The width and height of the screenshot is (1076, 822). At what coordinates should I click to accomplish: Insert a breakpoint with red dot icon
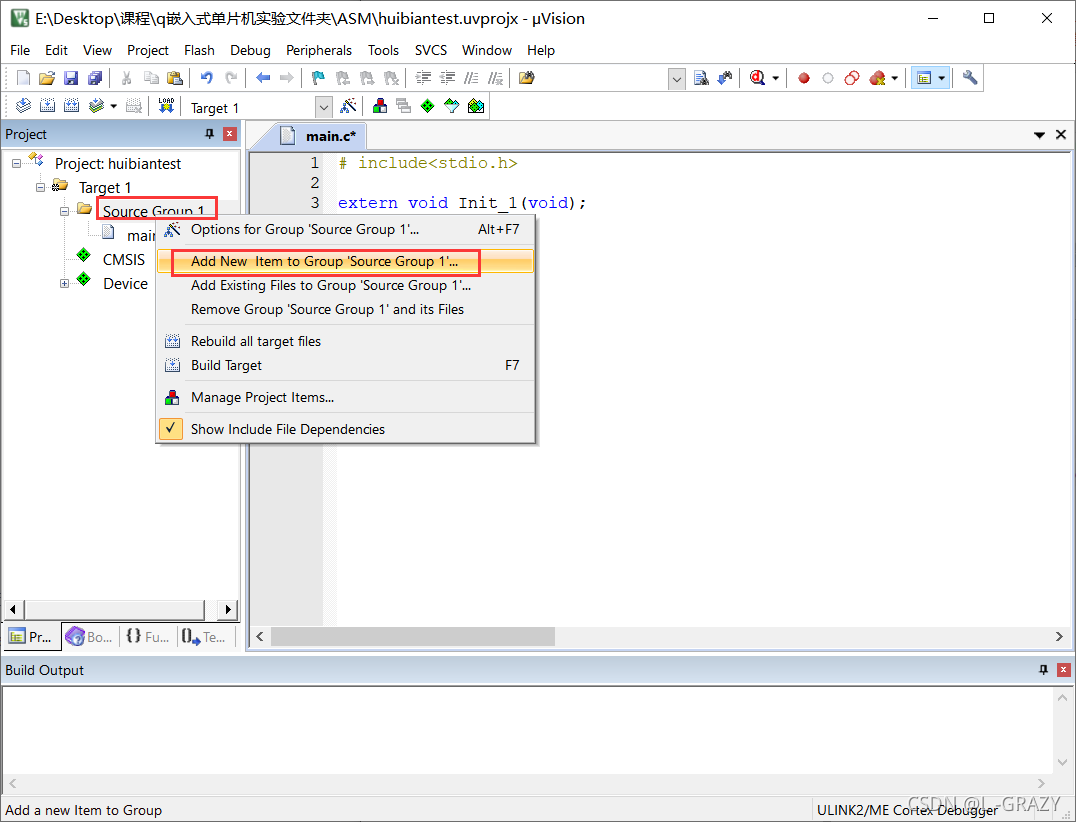tap(804, 78)
